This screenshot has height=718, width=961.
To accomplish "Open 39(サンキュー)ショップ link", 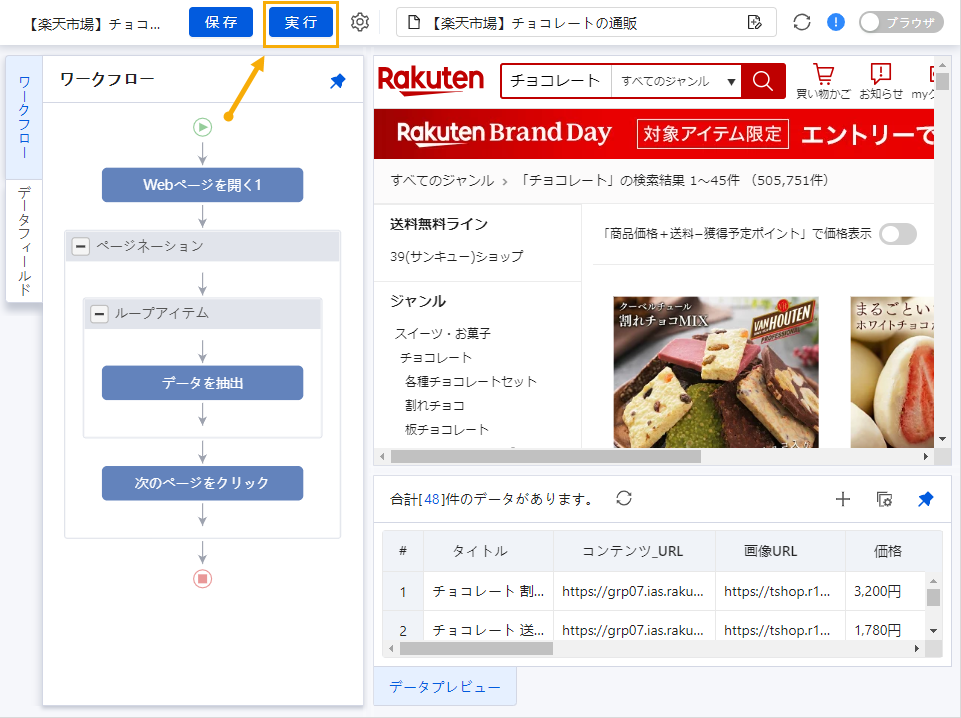I will (x=457, y=256).
